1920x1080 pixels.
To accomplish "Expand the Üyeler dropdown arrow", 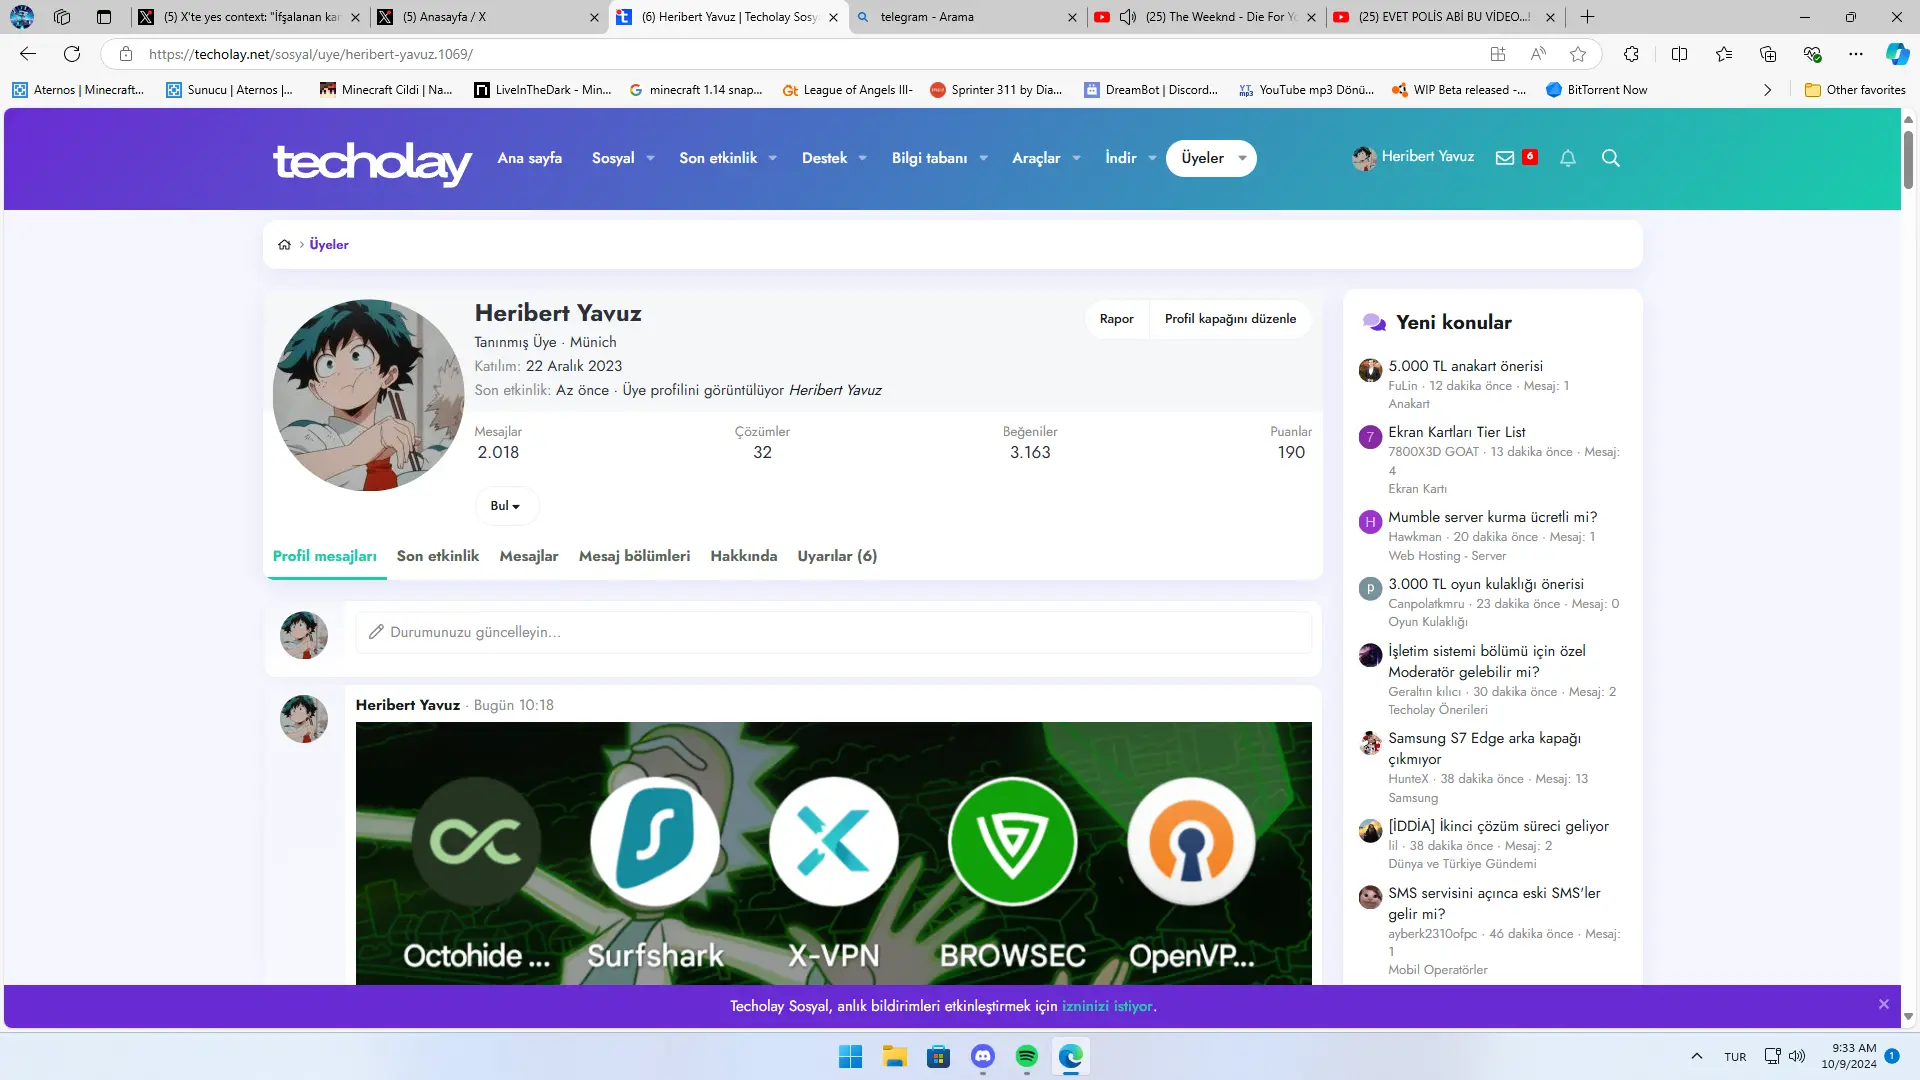I will click(1242, 159).
